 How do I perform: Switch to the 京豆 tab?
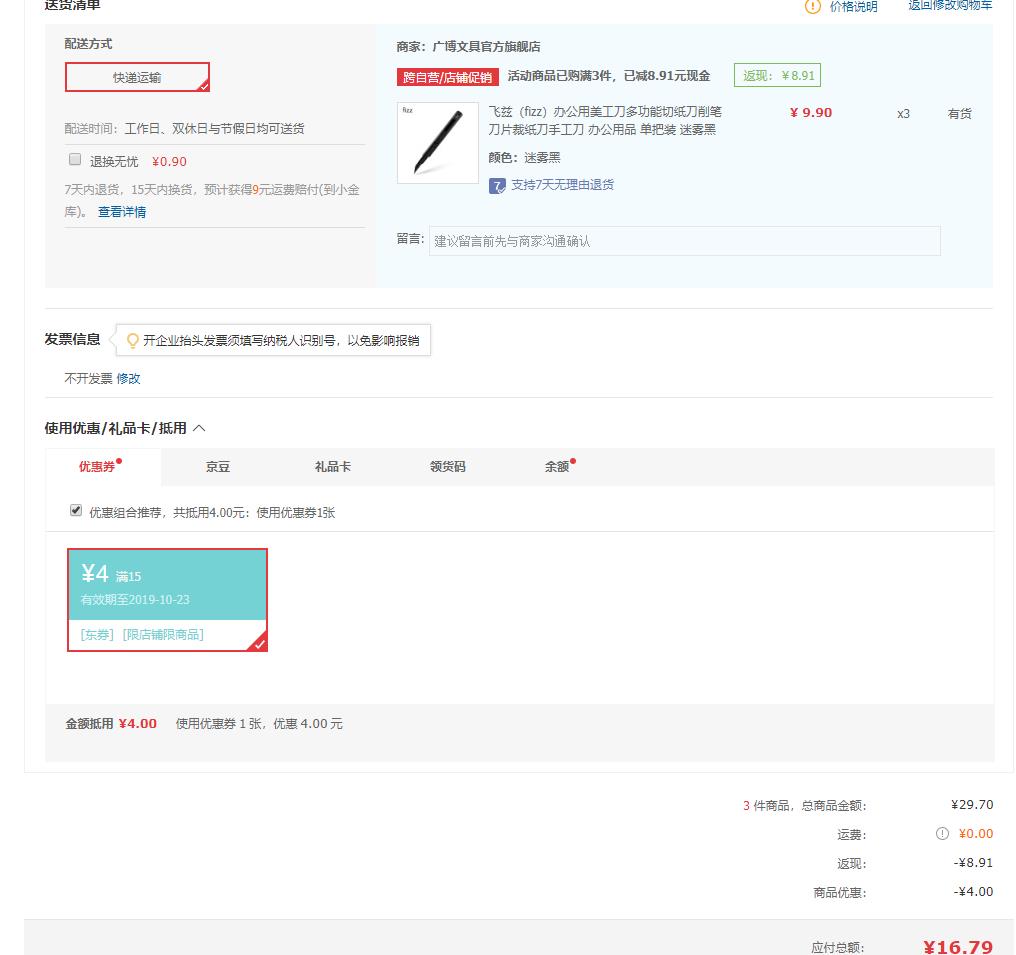tap(218, 466)
